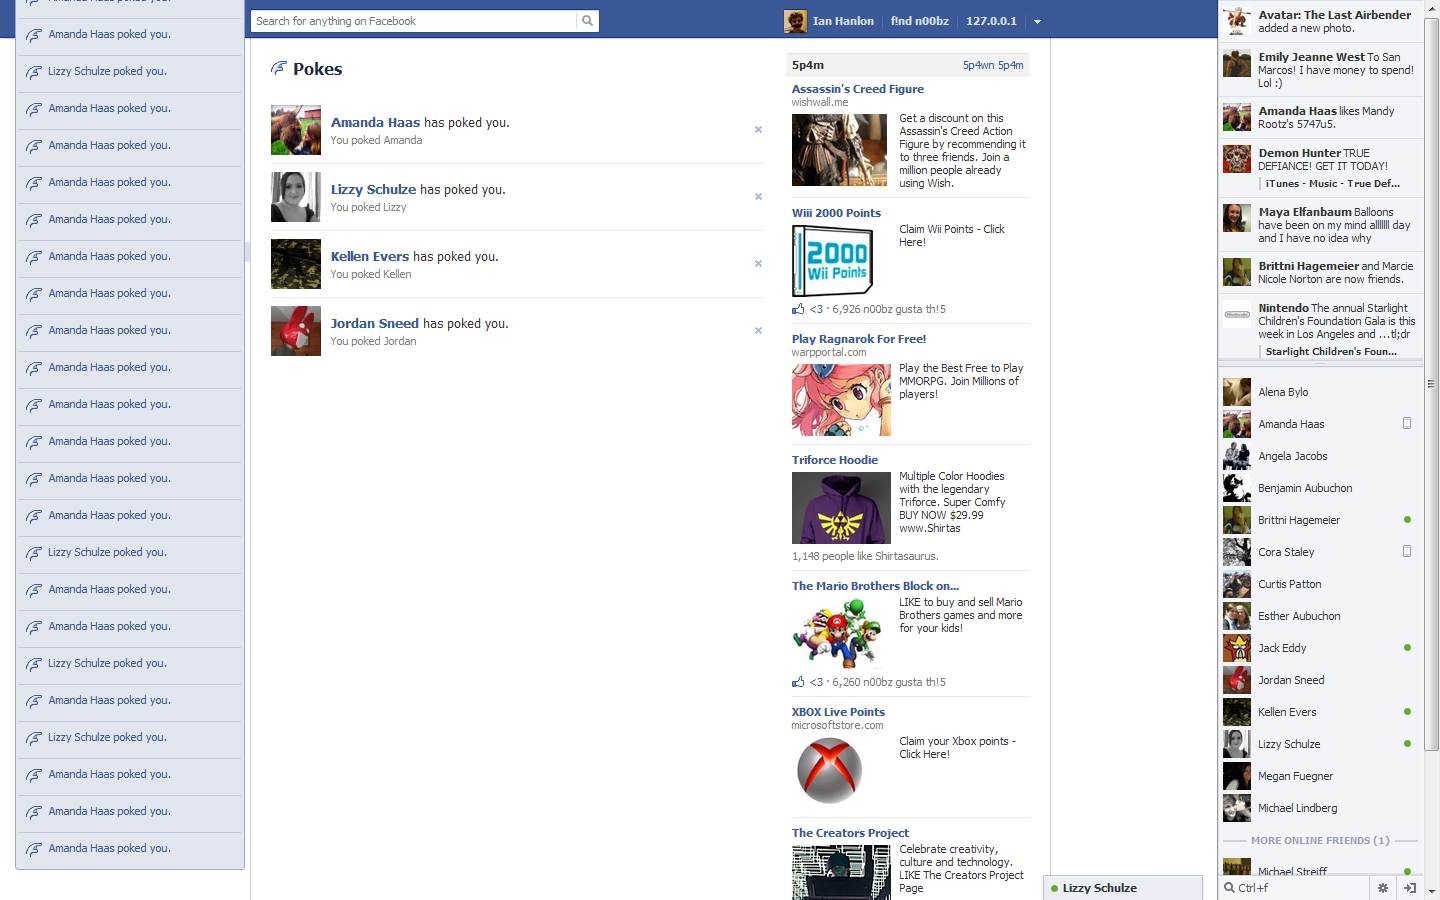Open the 'Triforce Hoodie' ad title
This screenshot has height=900, width=1440.
pyautogui.click(x=835, y=460)
